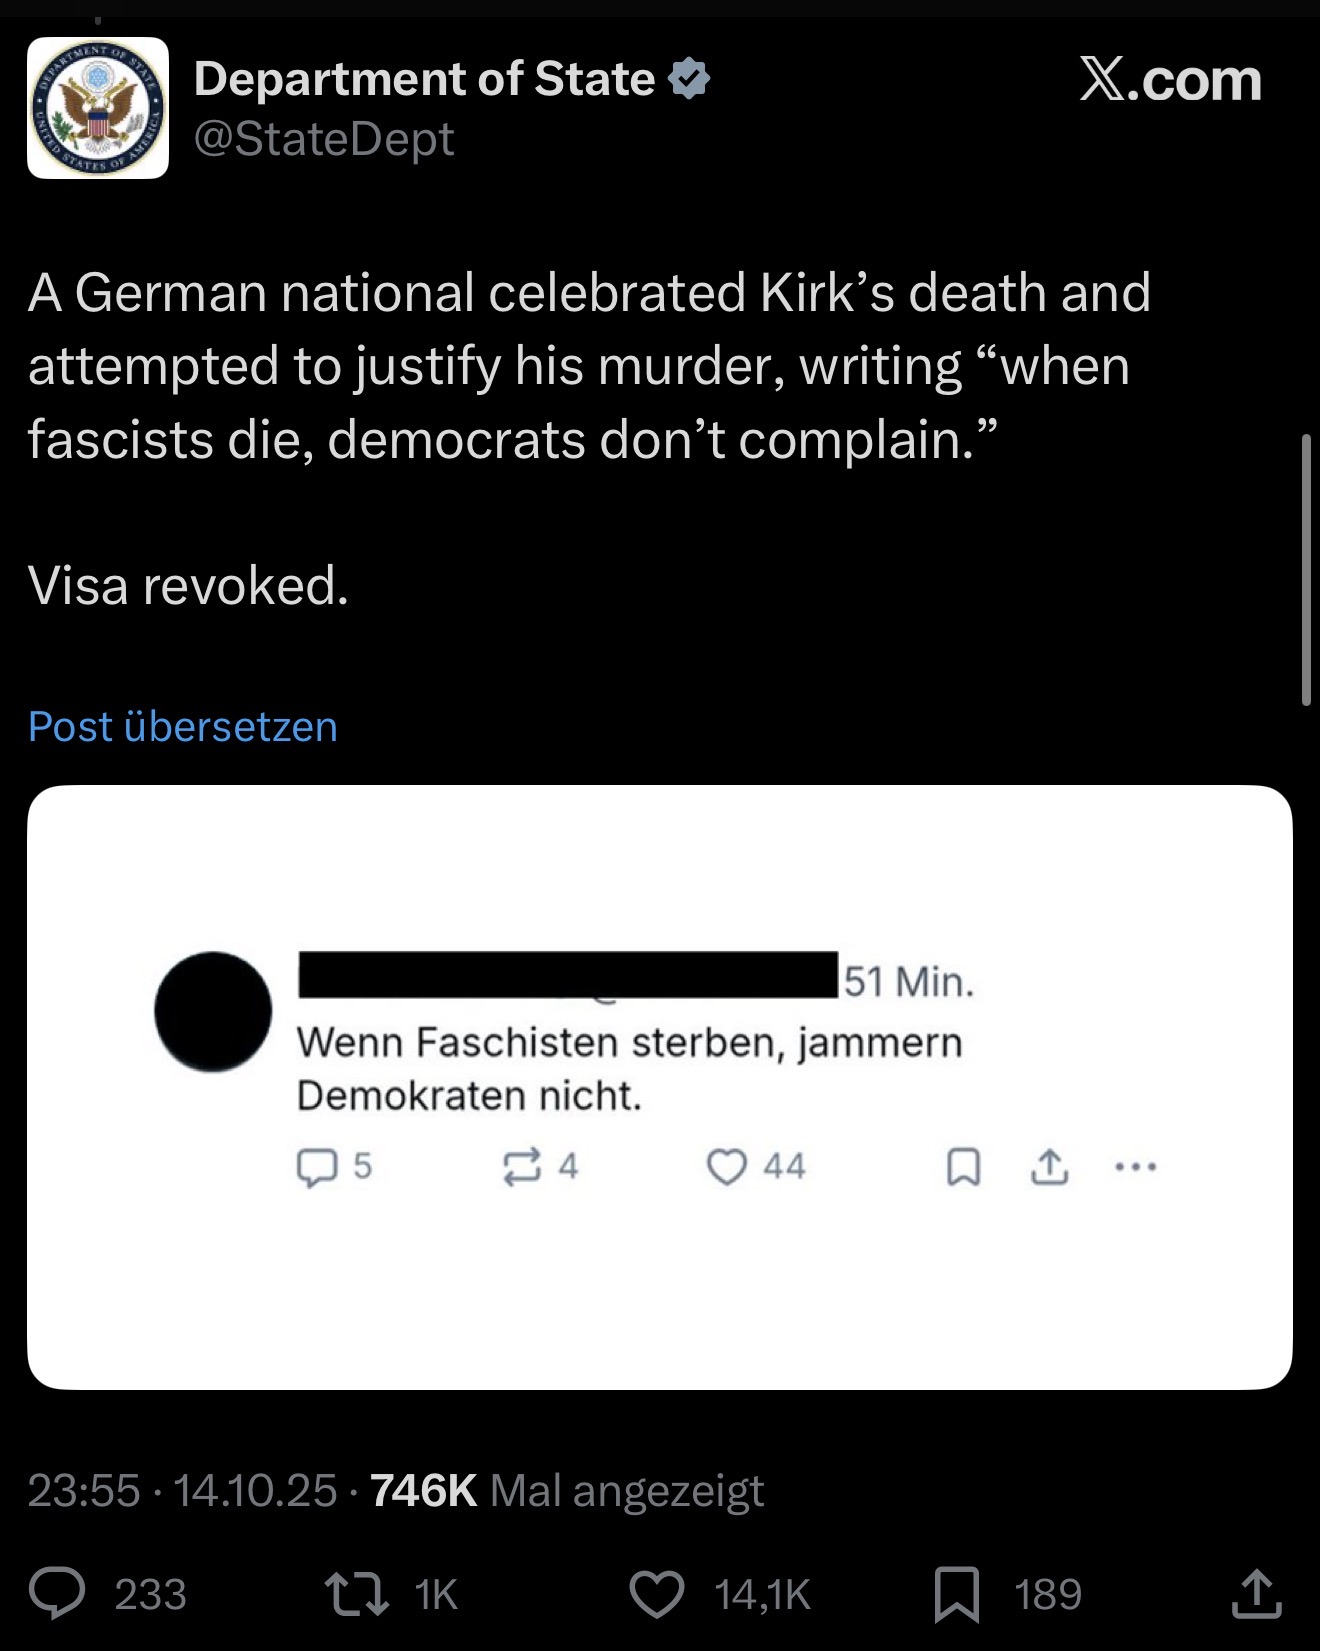This screenshot has height=1651, width=1320.
Task: Click the embedded screenshot's comment icon
Action: tap(316, 1167)
